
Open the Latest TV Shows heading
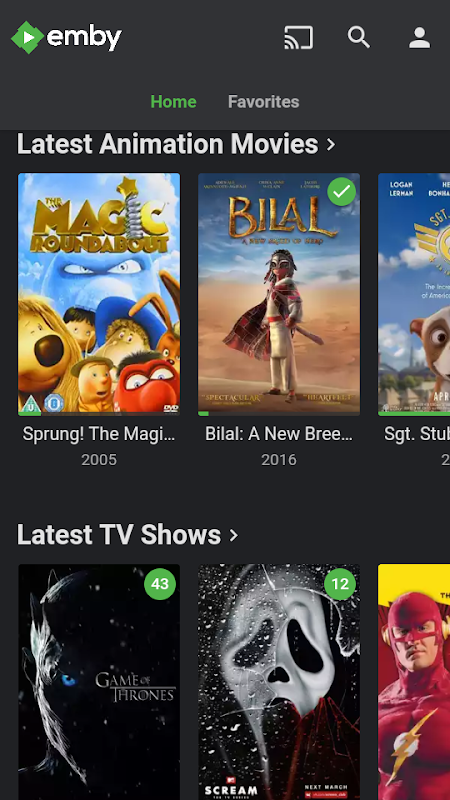click(x=119, y=535)
